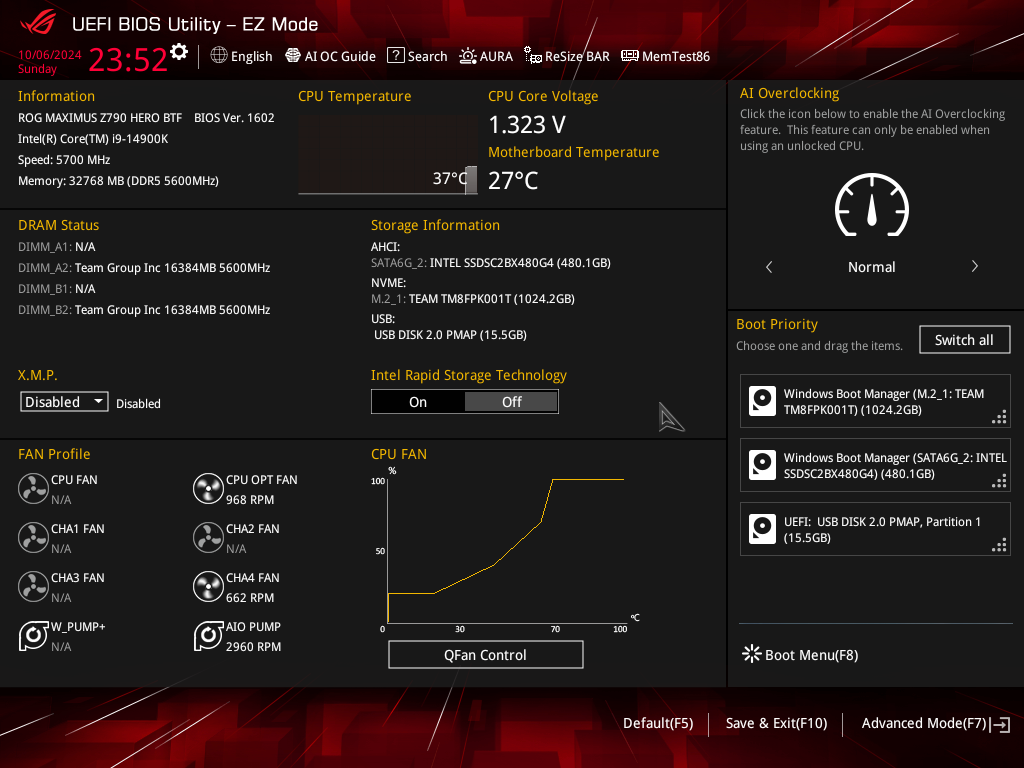
Task: Click the CPU OPT FAN fan icon
Action: pyautogui.click(x=208, y=488)
